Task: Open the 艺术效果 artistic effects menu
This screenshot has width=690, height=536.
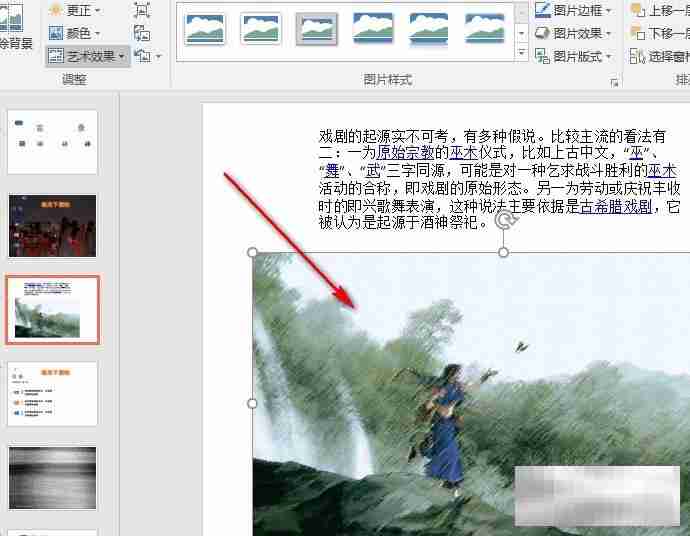Action: pos(88,56)
